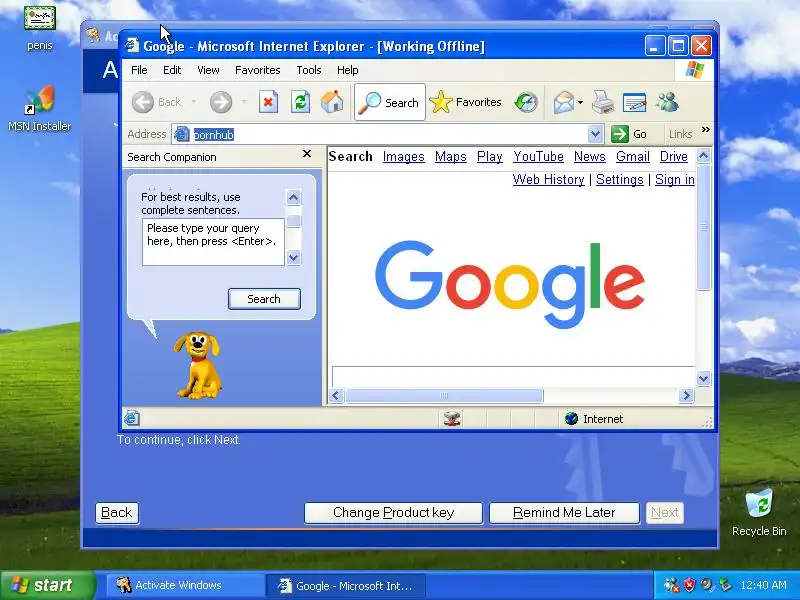Click the Edit page toolbar icon
The height and width of the screenshot is (600, 800).
point(635,103)
